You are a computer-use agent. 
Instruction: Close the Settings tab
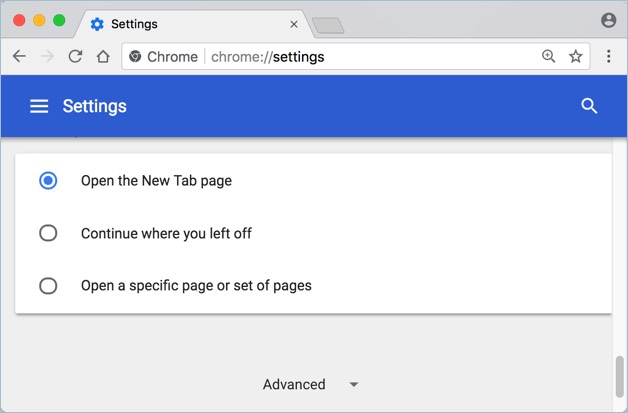coord(293,24)
